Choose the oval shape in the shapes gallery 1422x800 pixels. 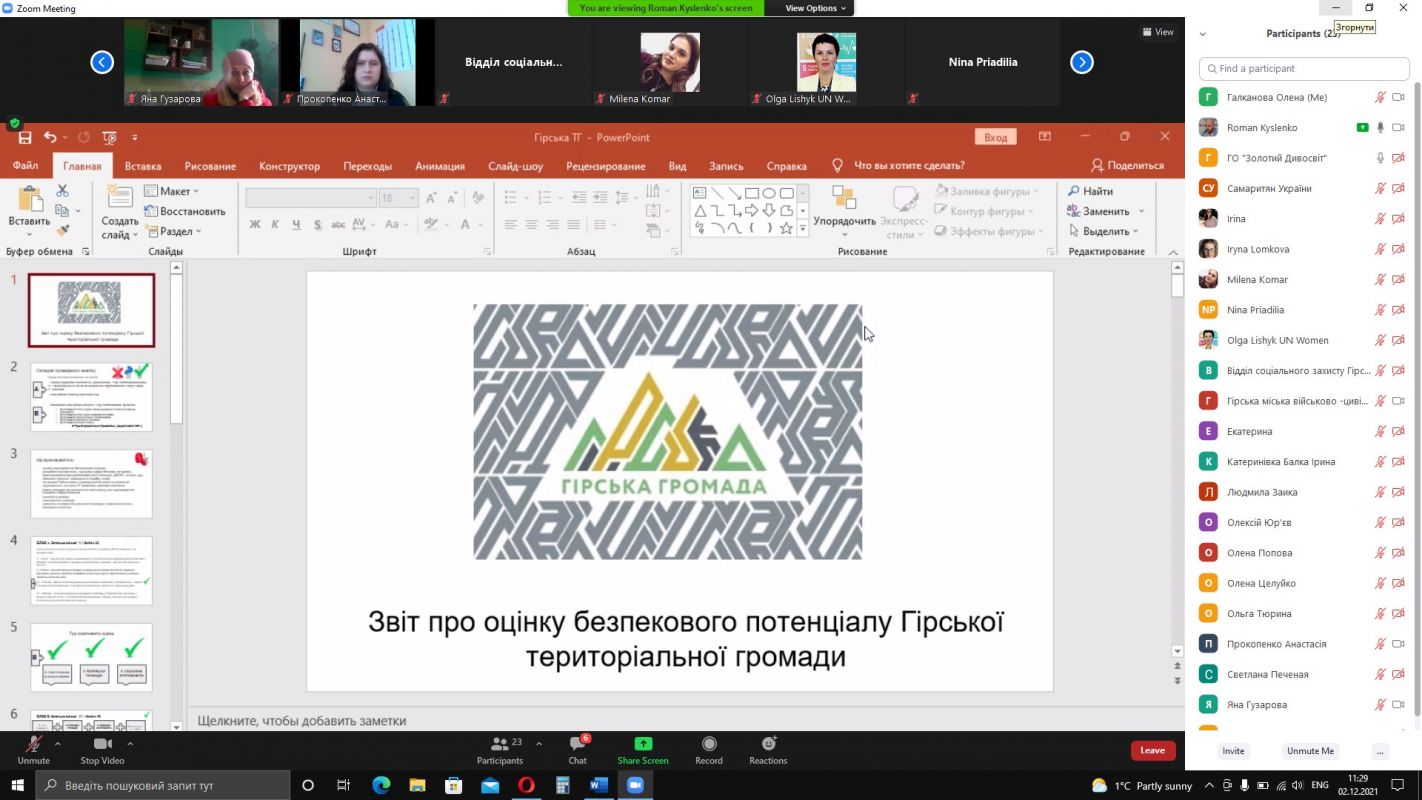click(769, 193)
